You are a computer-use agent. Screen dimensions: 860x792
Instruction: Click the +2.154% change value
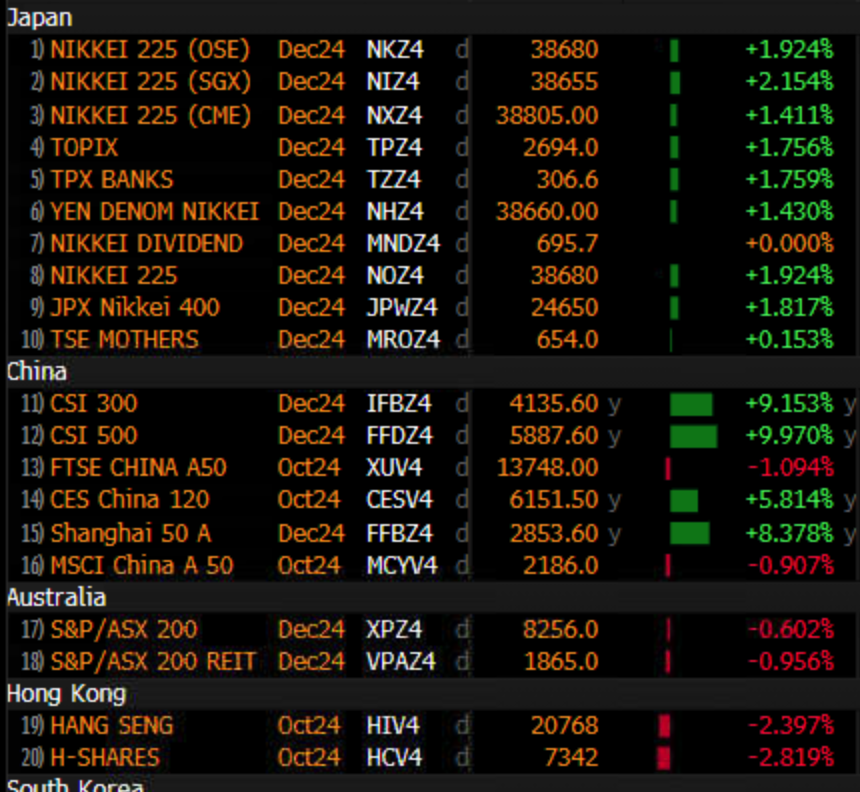(x=790, y=82)
